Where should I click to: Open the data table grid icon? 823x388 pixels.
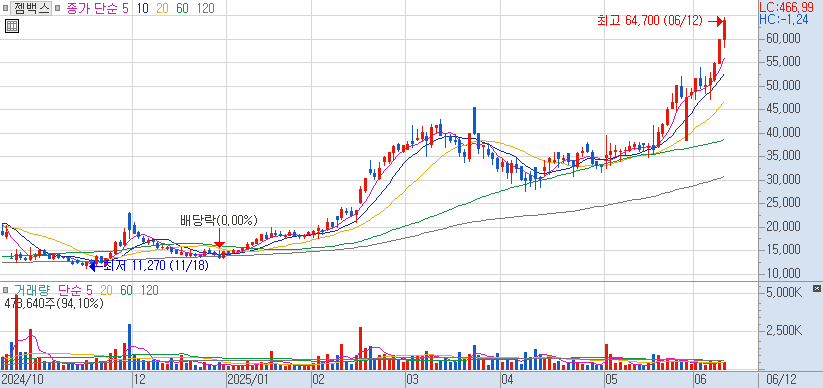coord(12,26)
